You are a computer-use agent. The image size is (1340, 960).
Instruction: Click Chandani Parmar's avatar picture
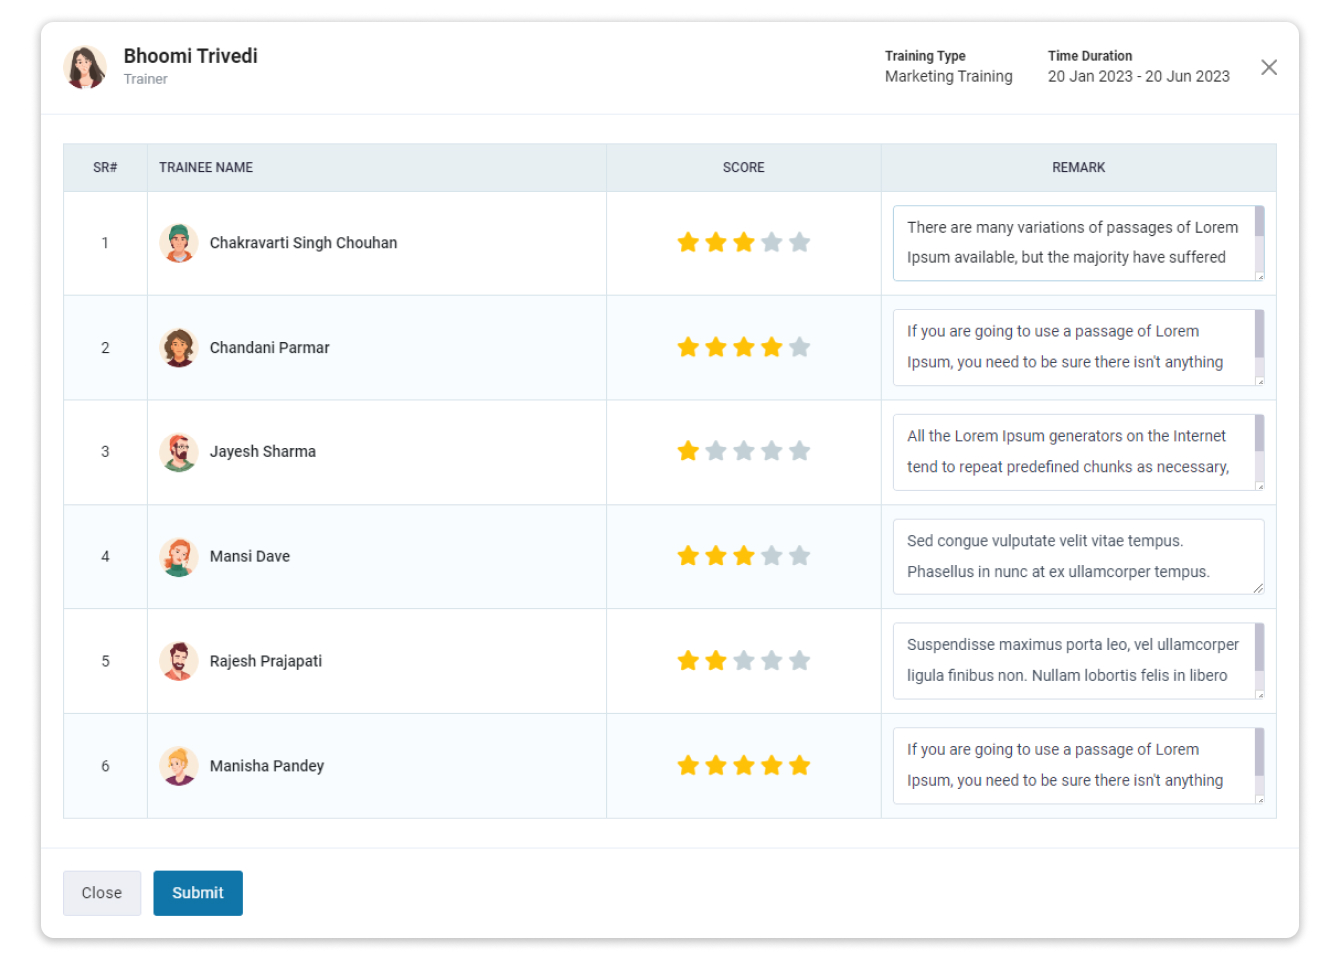pos(180,347)
